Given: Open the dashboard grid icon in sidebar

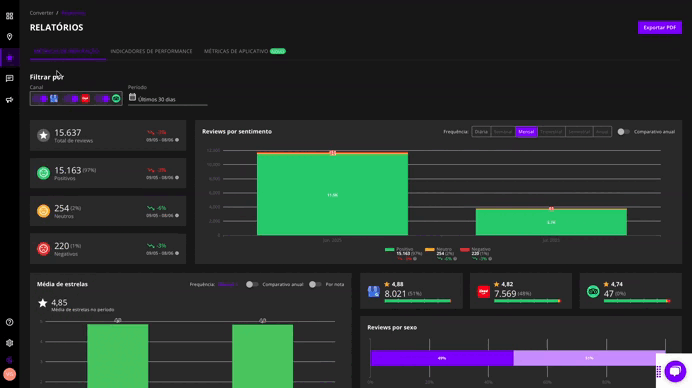Looking at the screenshot, I should pos(9,16).
